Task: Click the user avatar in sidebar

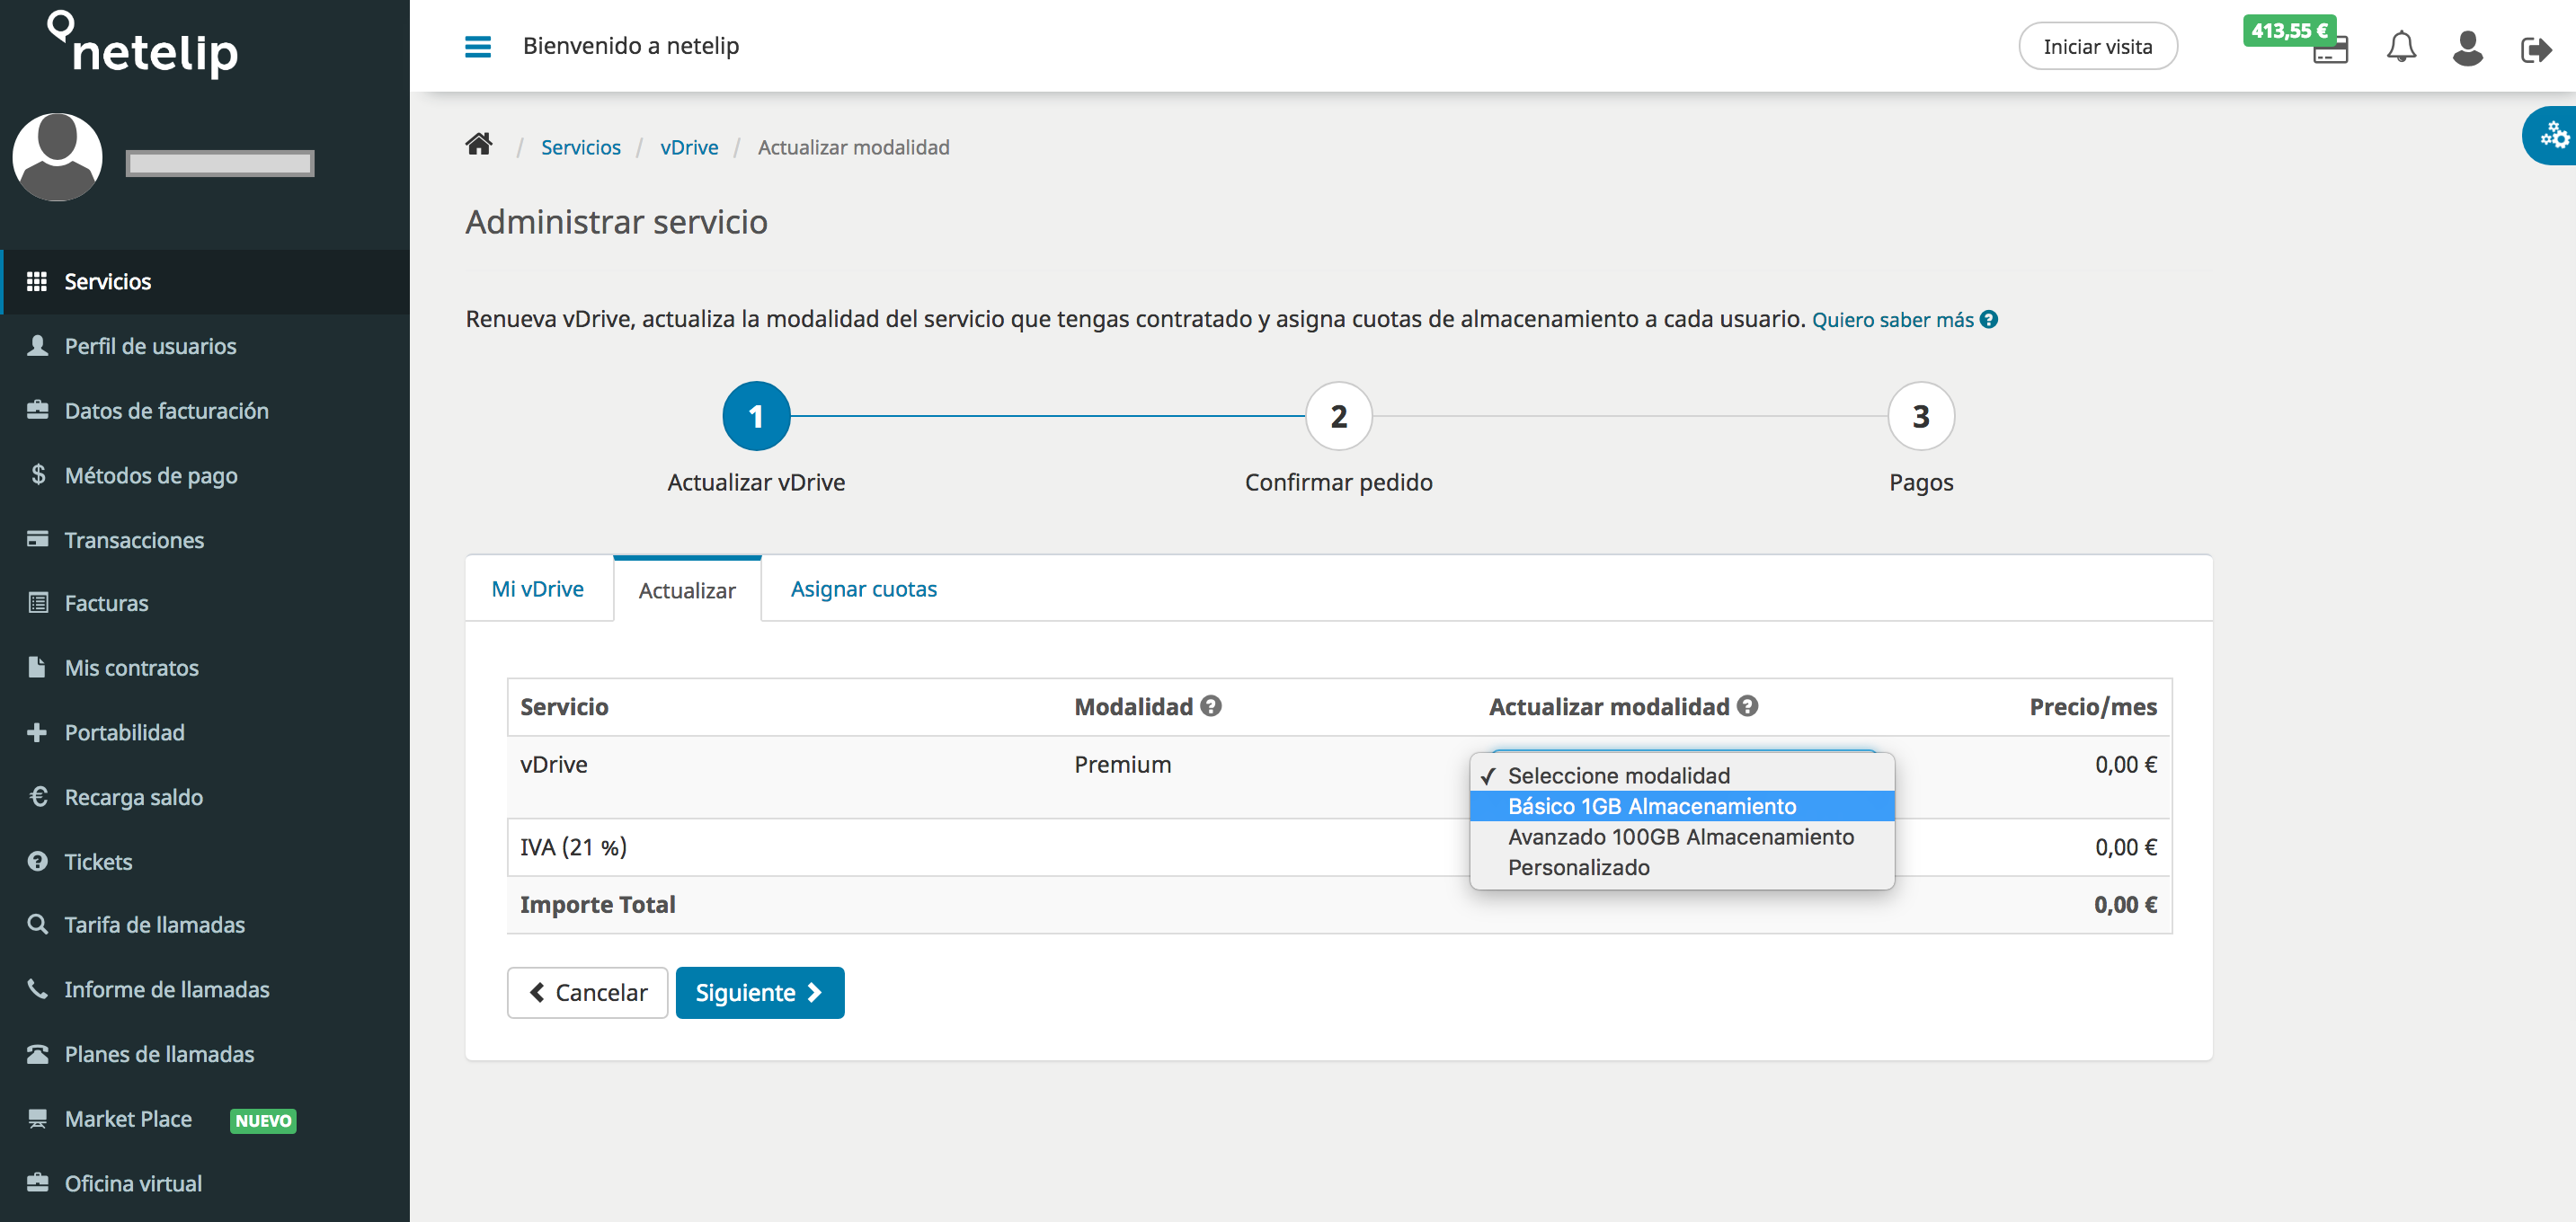Action: 57,157
